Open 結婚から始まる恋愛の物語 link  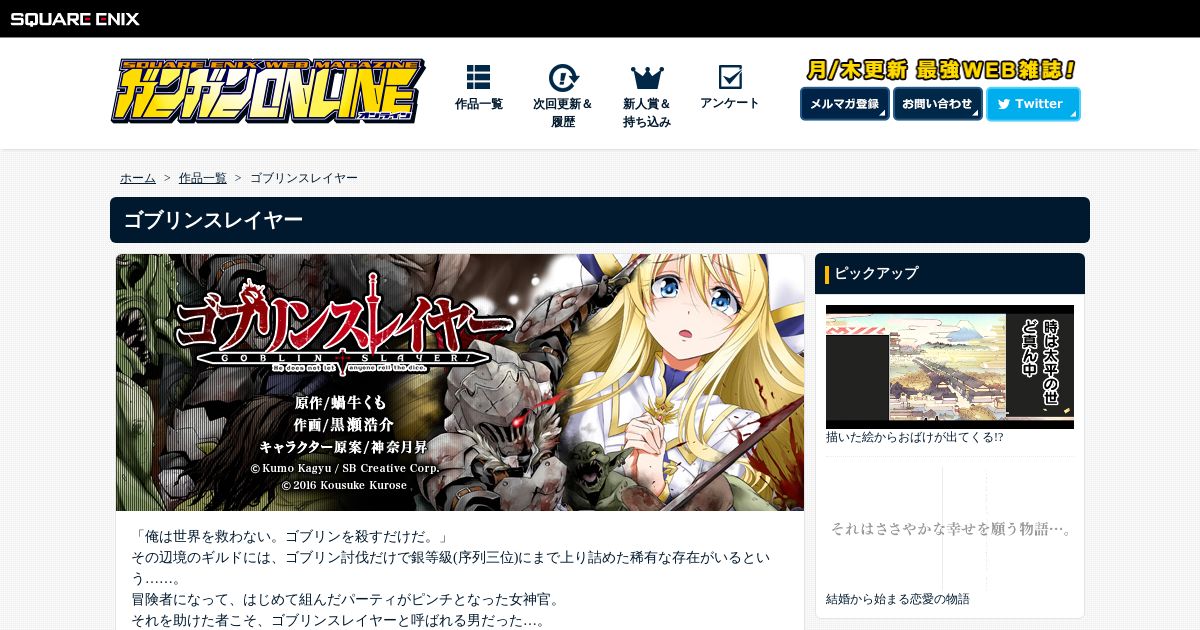point(898,599)
